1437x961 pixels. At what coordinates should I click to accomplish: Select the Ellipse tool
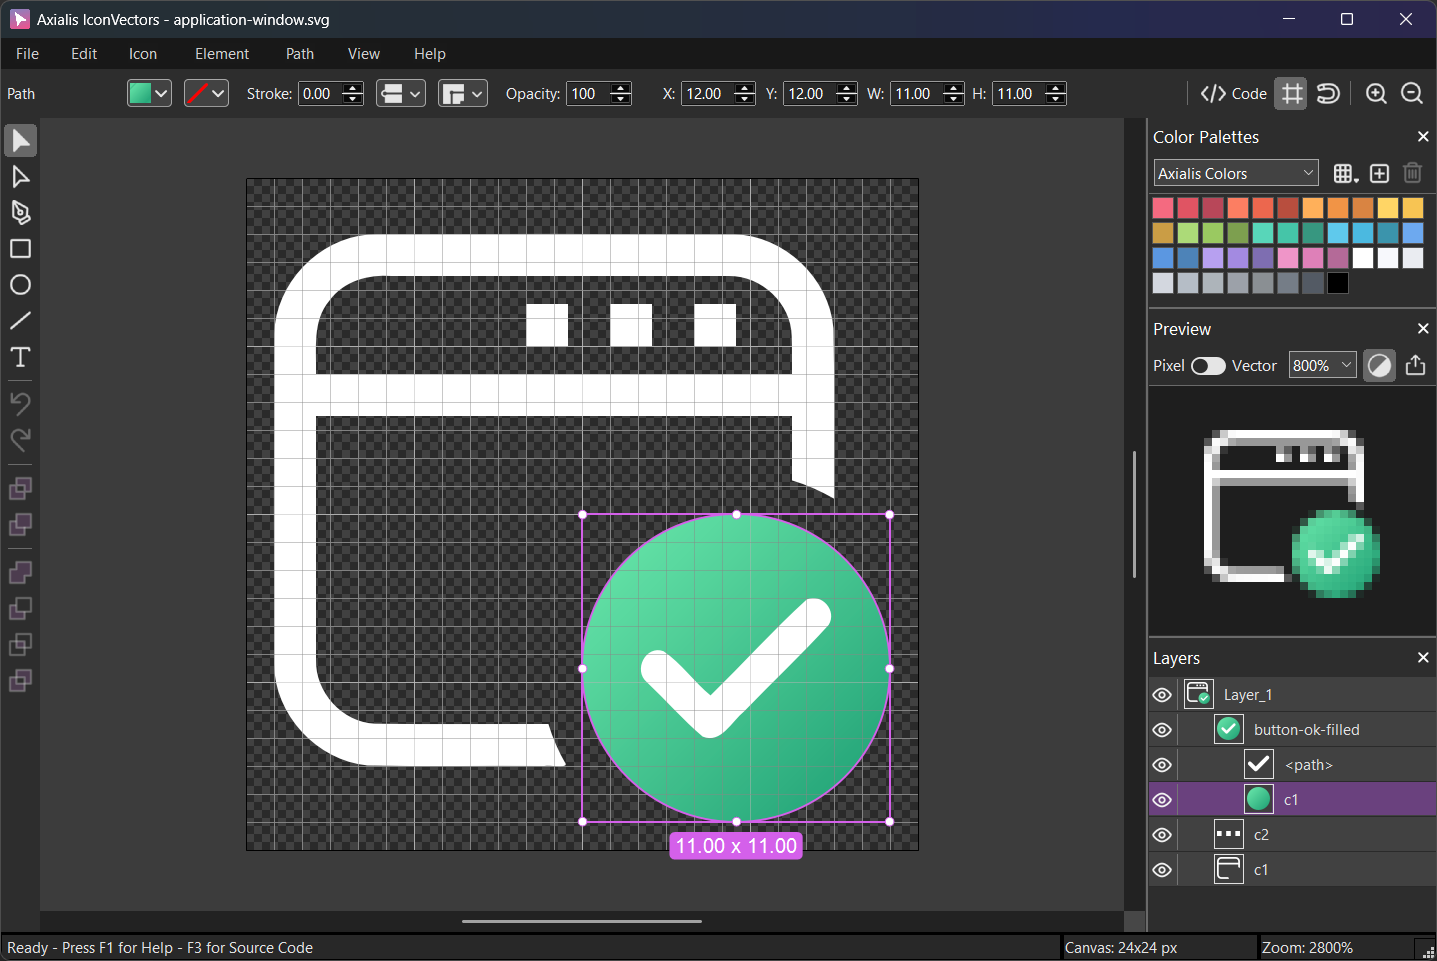tap(20, 284)
